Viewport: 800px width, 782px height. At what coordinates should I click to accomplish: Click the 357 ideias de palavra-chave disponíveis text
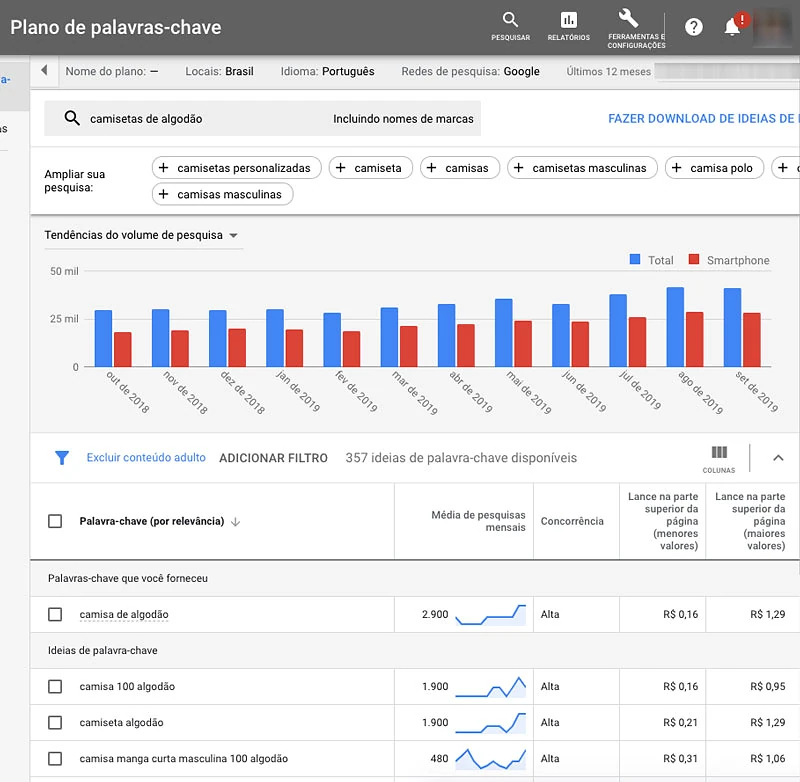click(x=461, y=458)
